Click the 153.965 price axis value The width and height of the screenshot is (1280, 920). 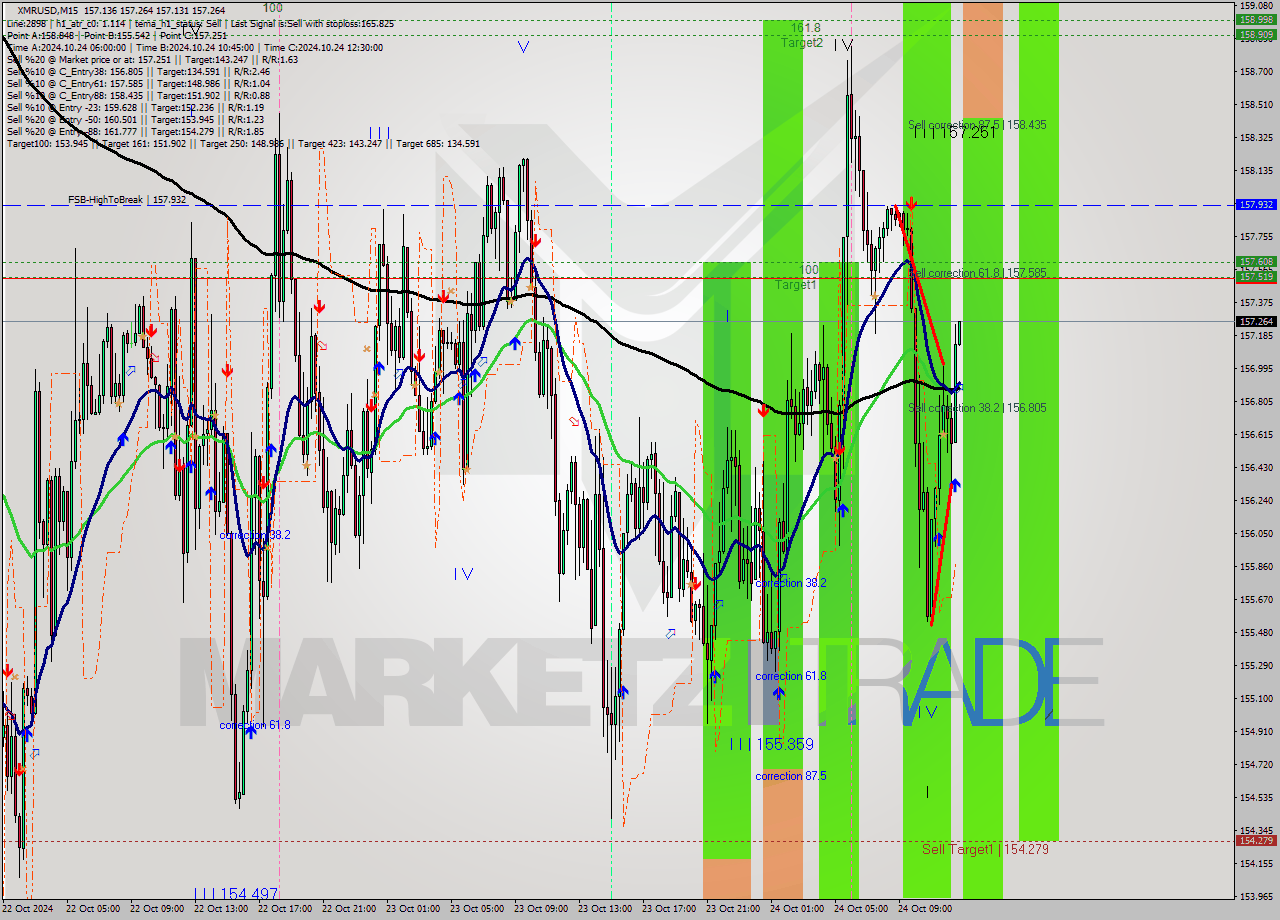tap(1256, 896)
